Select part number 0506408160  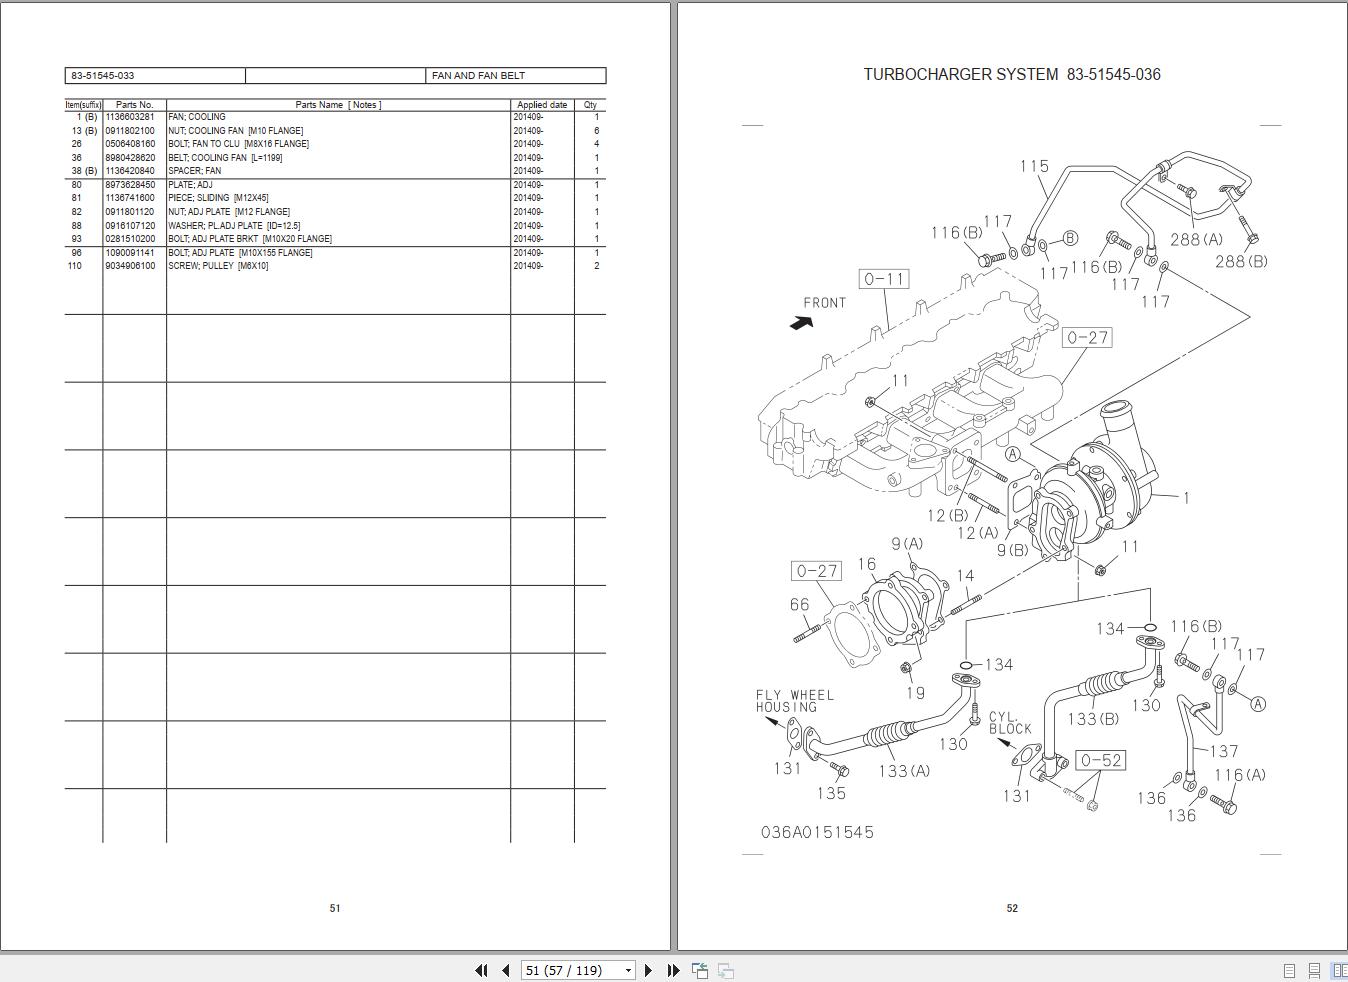pyautogui.click(x=130, y=144)
